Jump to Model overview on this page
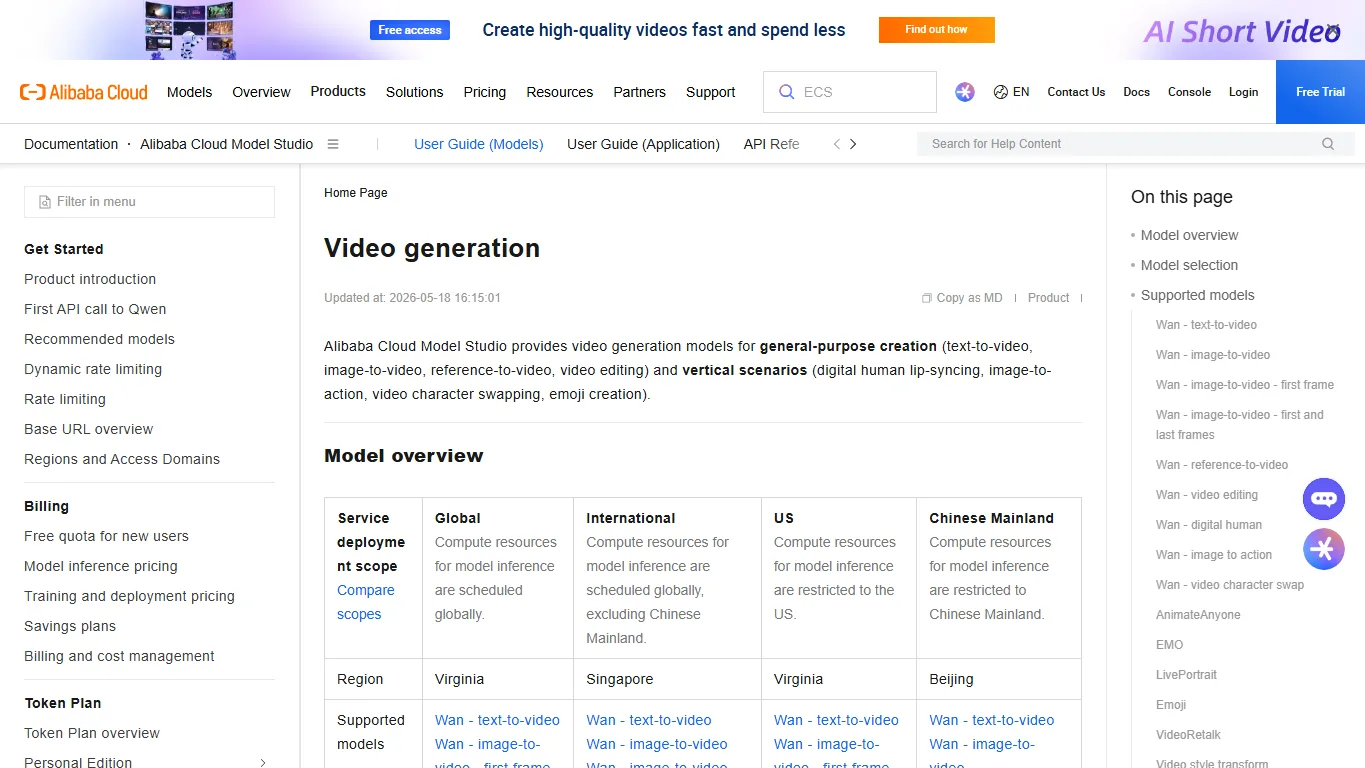 (x=1189, y=235)
